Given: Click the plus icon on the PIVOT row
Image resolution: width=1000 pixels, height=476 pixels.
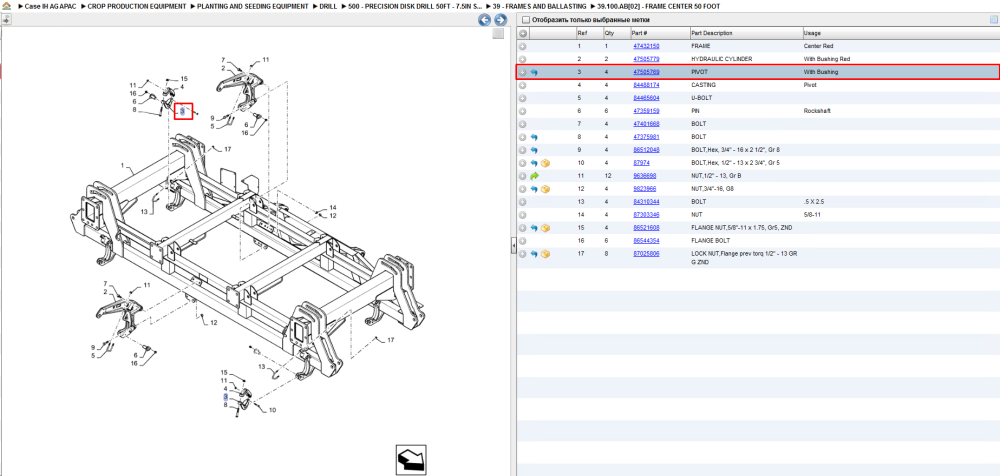Looking at the screenshot, I should coord(522,73).
